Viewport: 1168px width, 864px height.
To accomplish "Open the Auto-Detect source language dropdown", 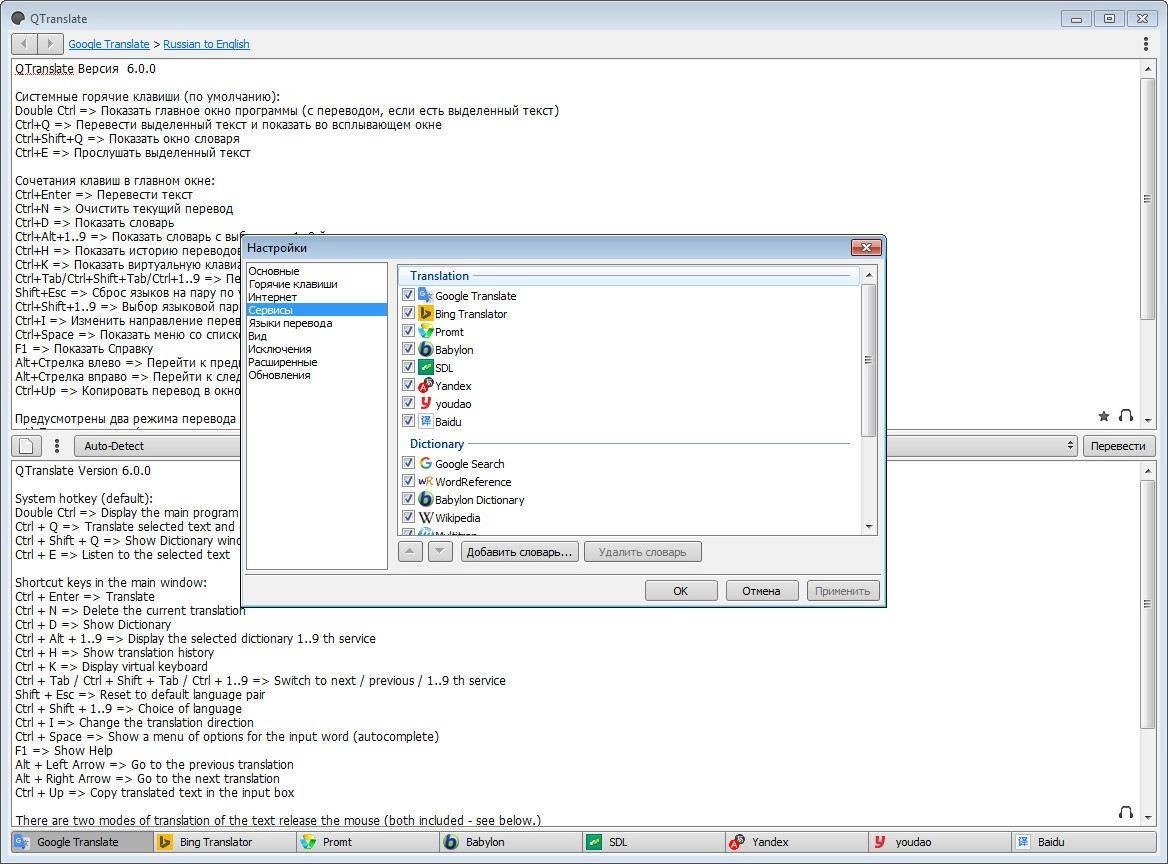I will [x=158, y=446].
